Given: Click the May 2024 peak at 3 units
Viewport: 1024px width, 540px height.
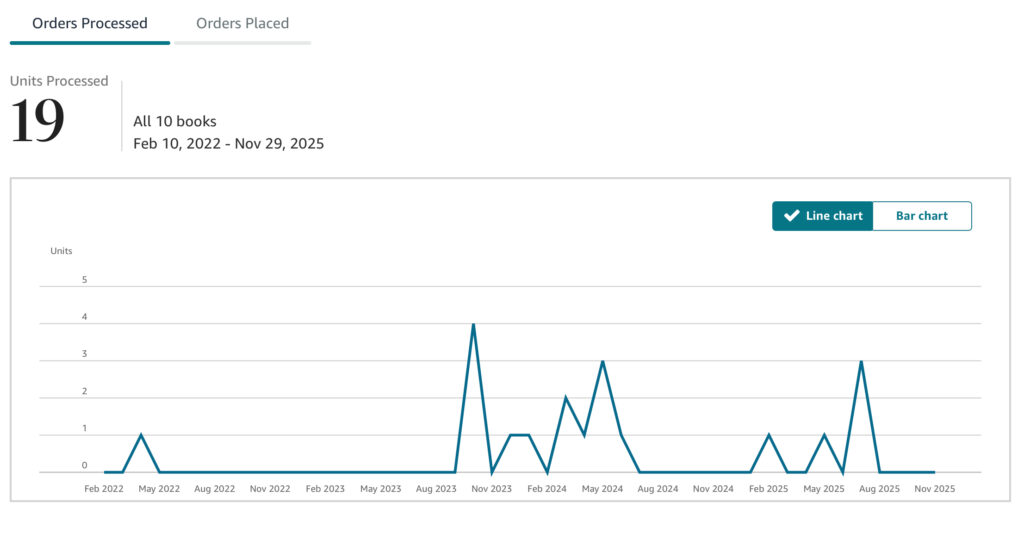Looking at the screenshot, I should 602,362.
